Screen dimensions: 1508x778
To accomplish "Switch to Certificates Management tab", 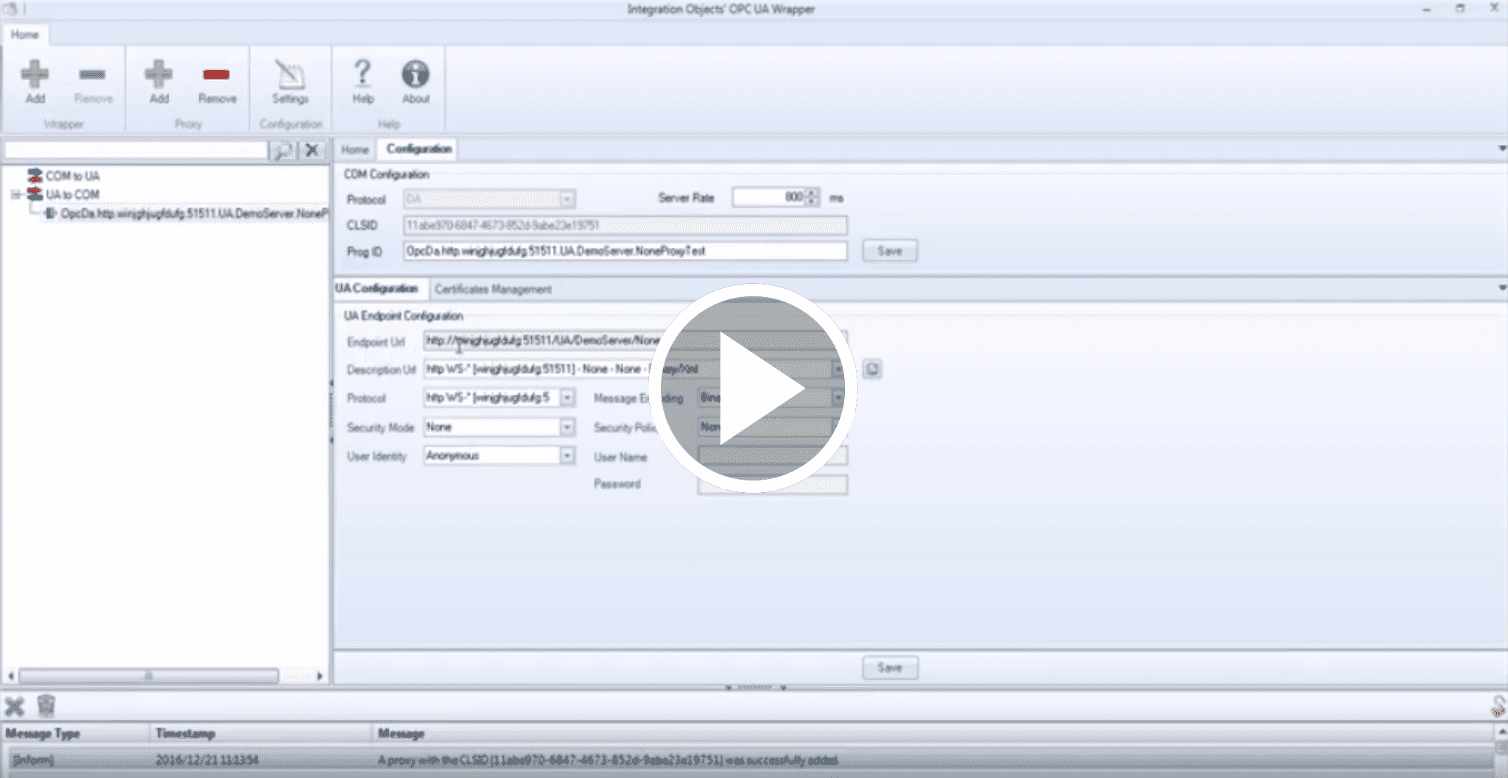I will (x=493, y=289).
